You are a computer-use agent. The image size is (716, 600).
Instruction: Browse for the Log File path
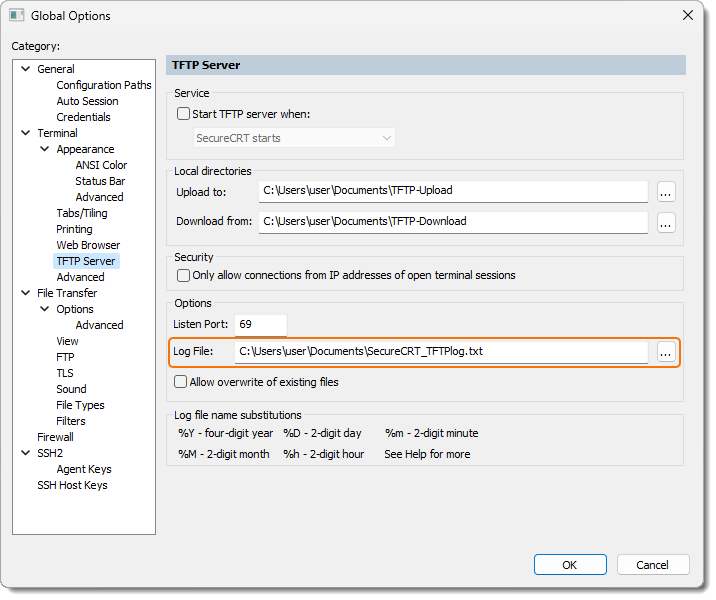pos(666,352)
